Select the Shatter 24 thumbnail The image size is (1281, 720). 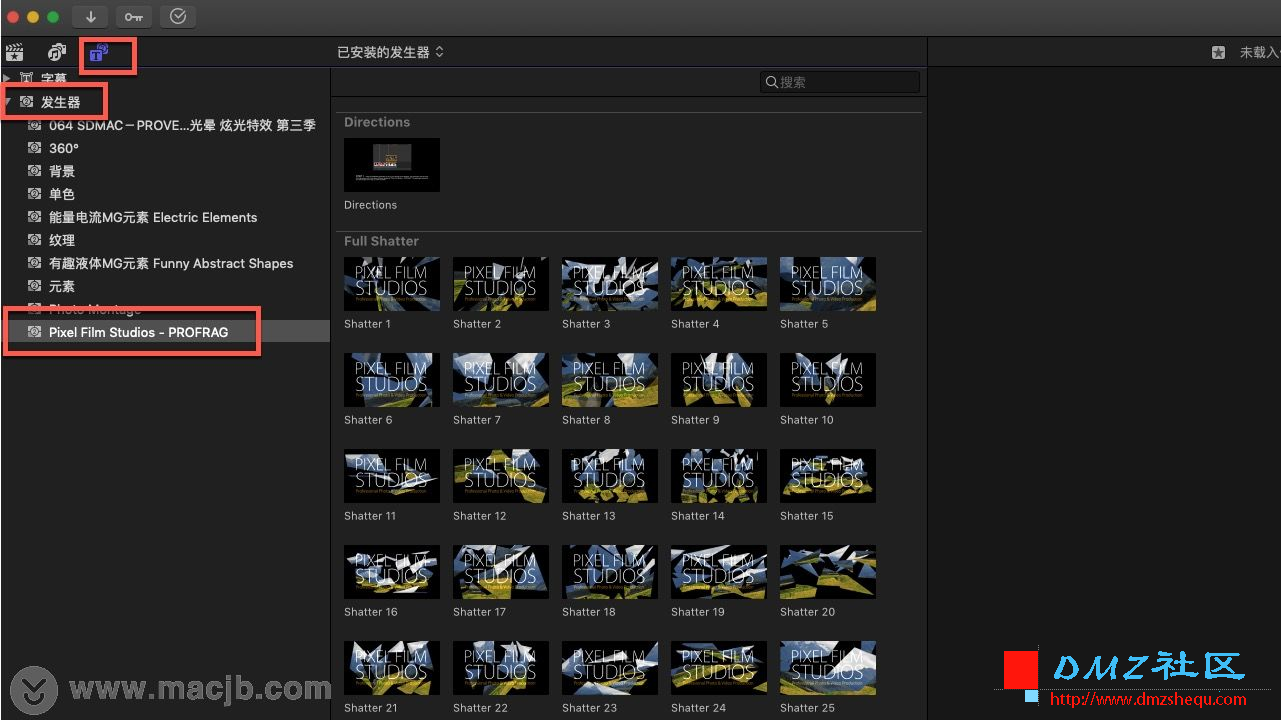[719, 668]
